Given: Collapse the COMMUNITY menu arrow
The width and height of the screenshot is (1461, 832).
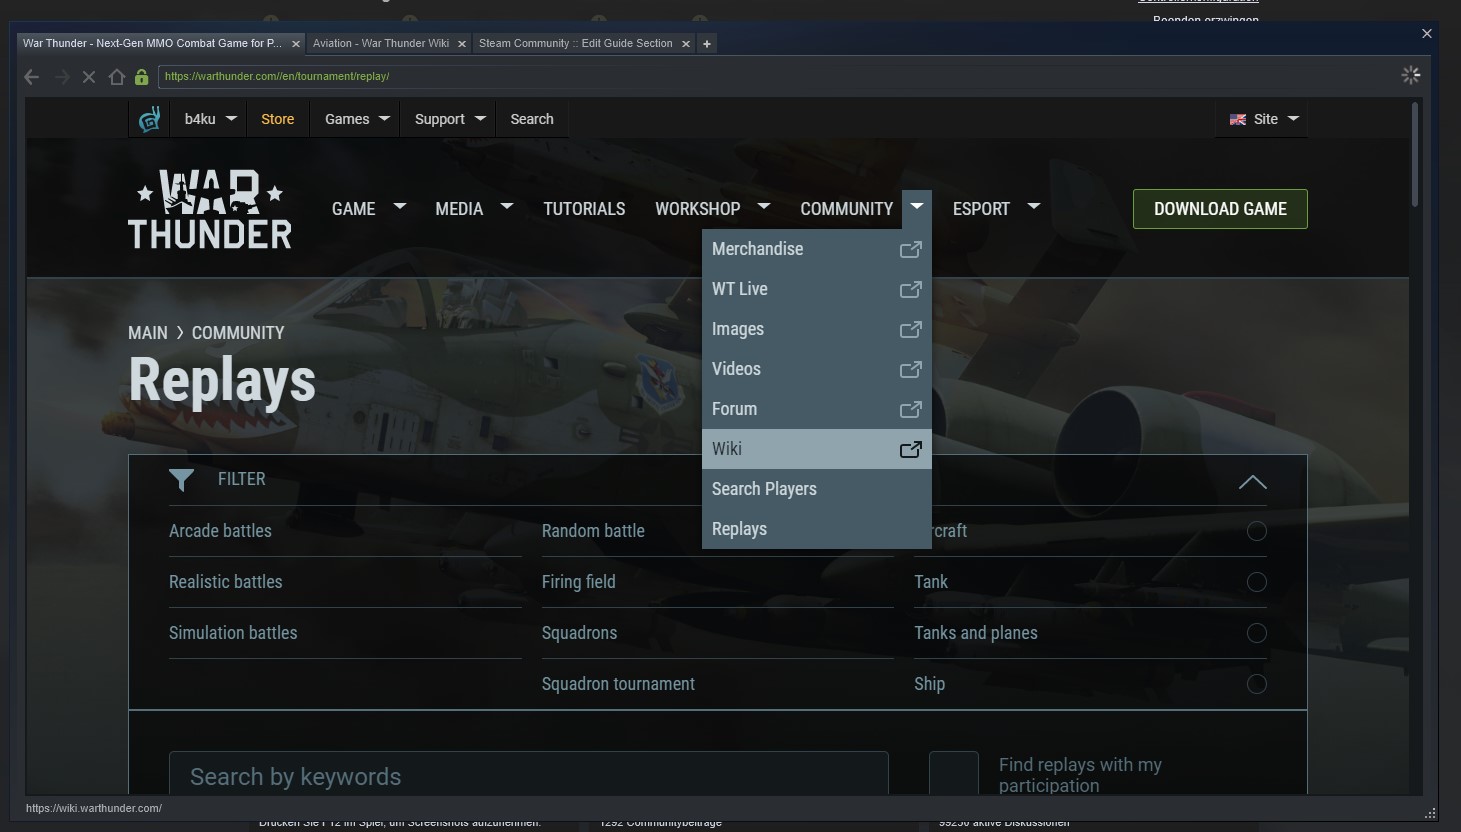Looking at the screenshot, I should 917,207.
